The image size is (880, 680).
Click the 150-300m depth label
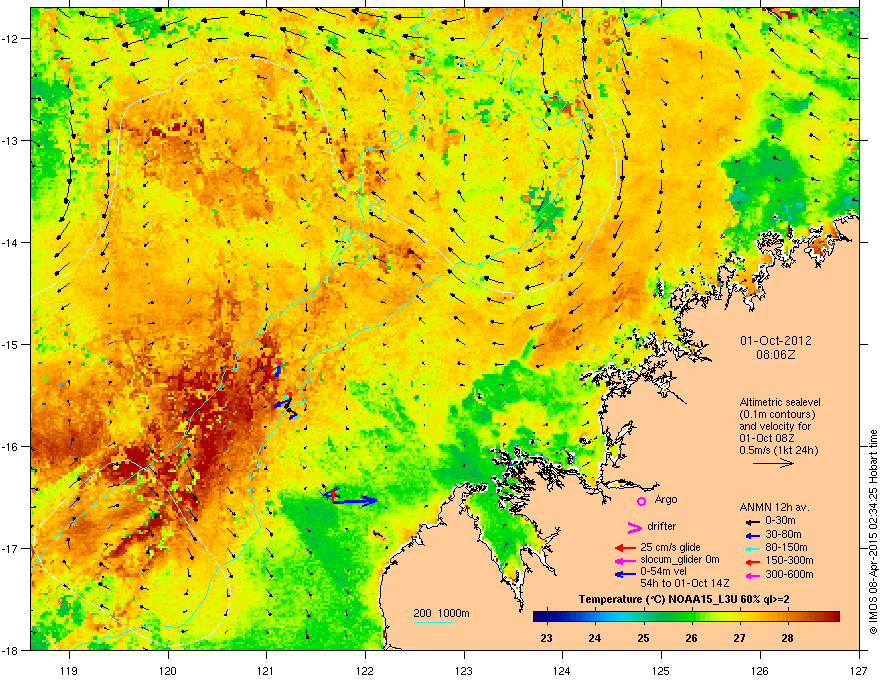pyautogui.click(x=790, y=560)
